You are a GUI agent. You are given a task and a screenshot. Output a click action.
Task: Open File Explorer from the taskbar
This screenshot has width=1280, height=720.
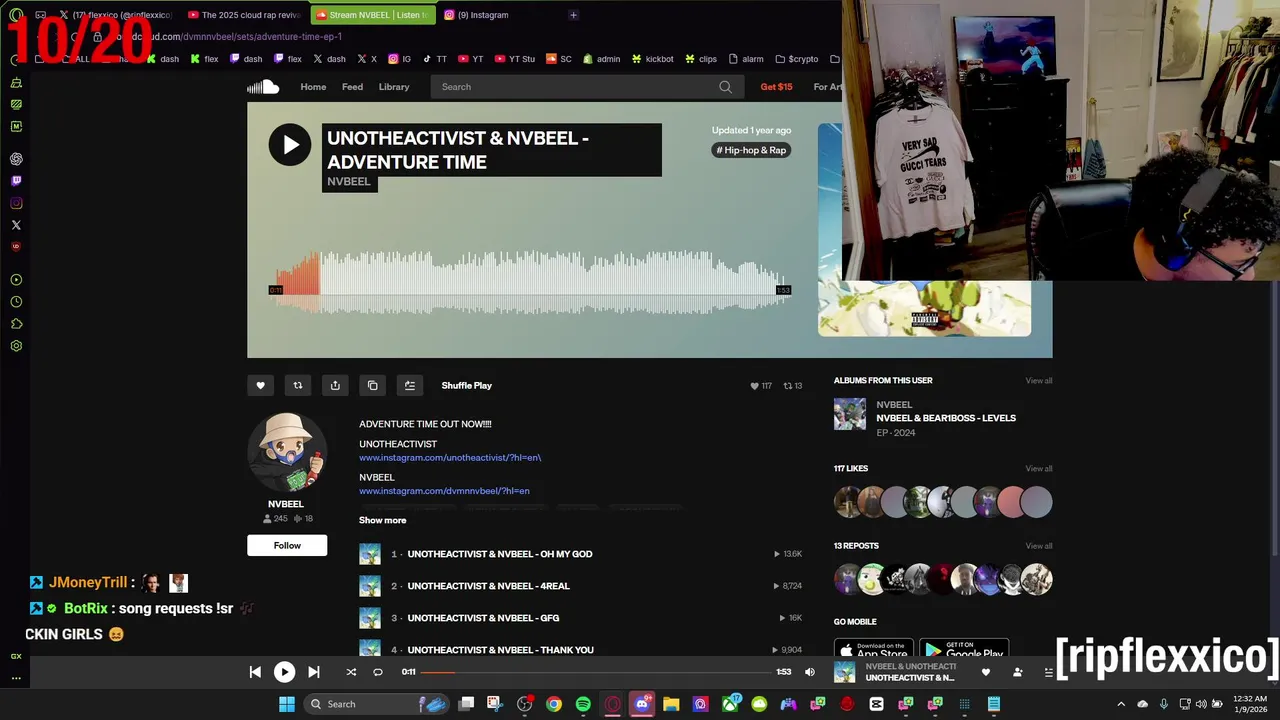click(x=671, y=704)
